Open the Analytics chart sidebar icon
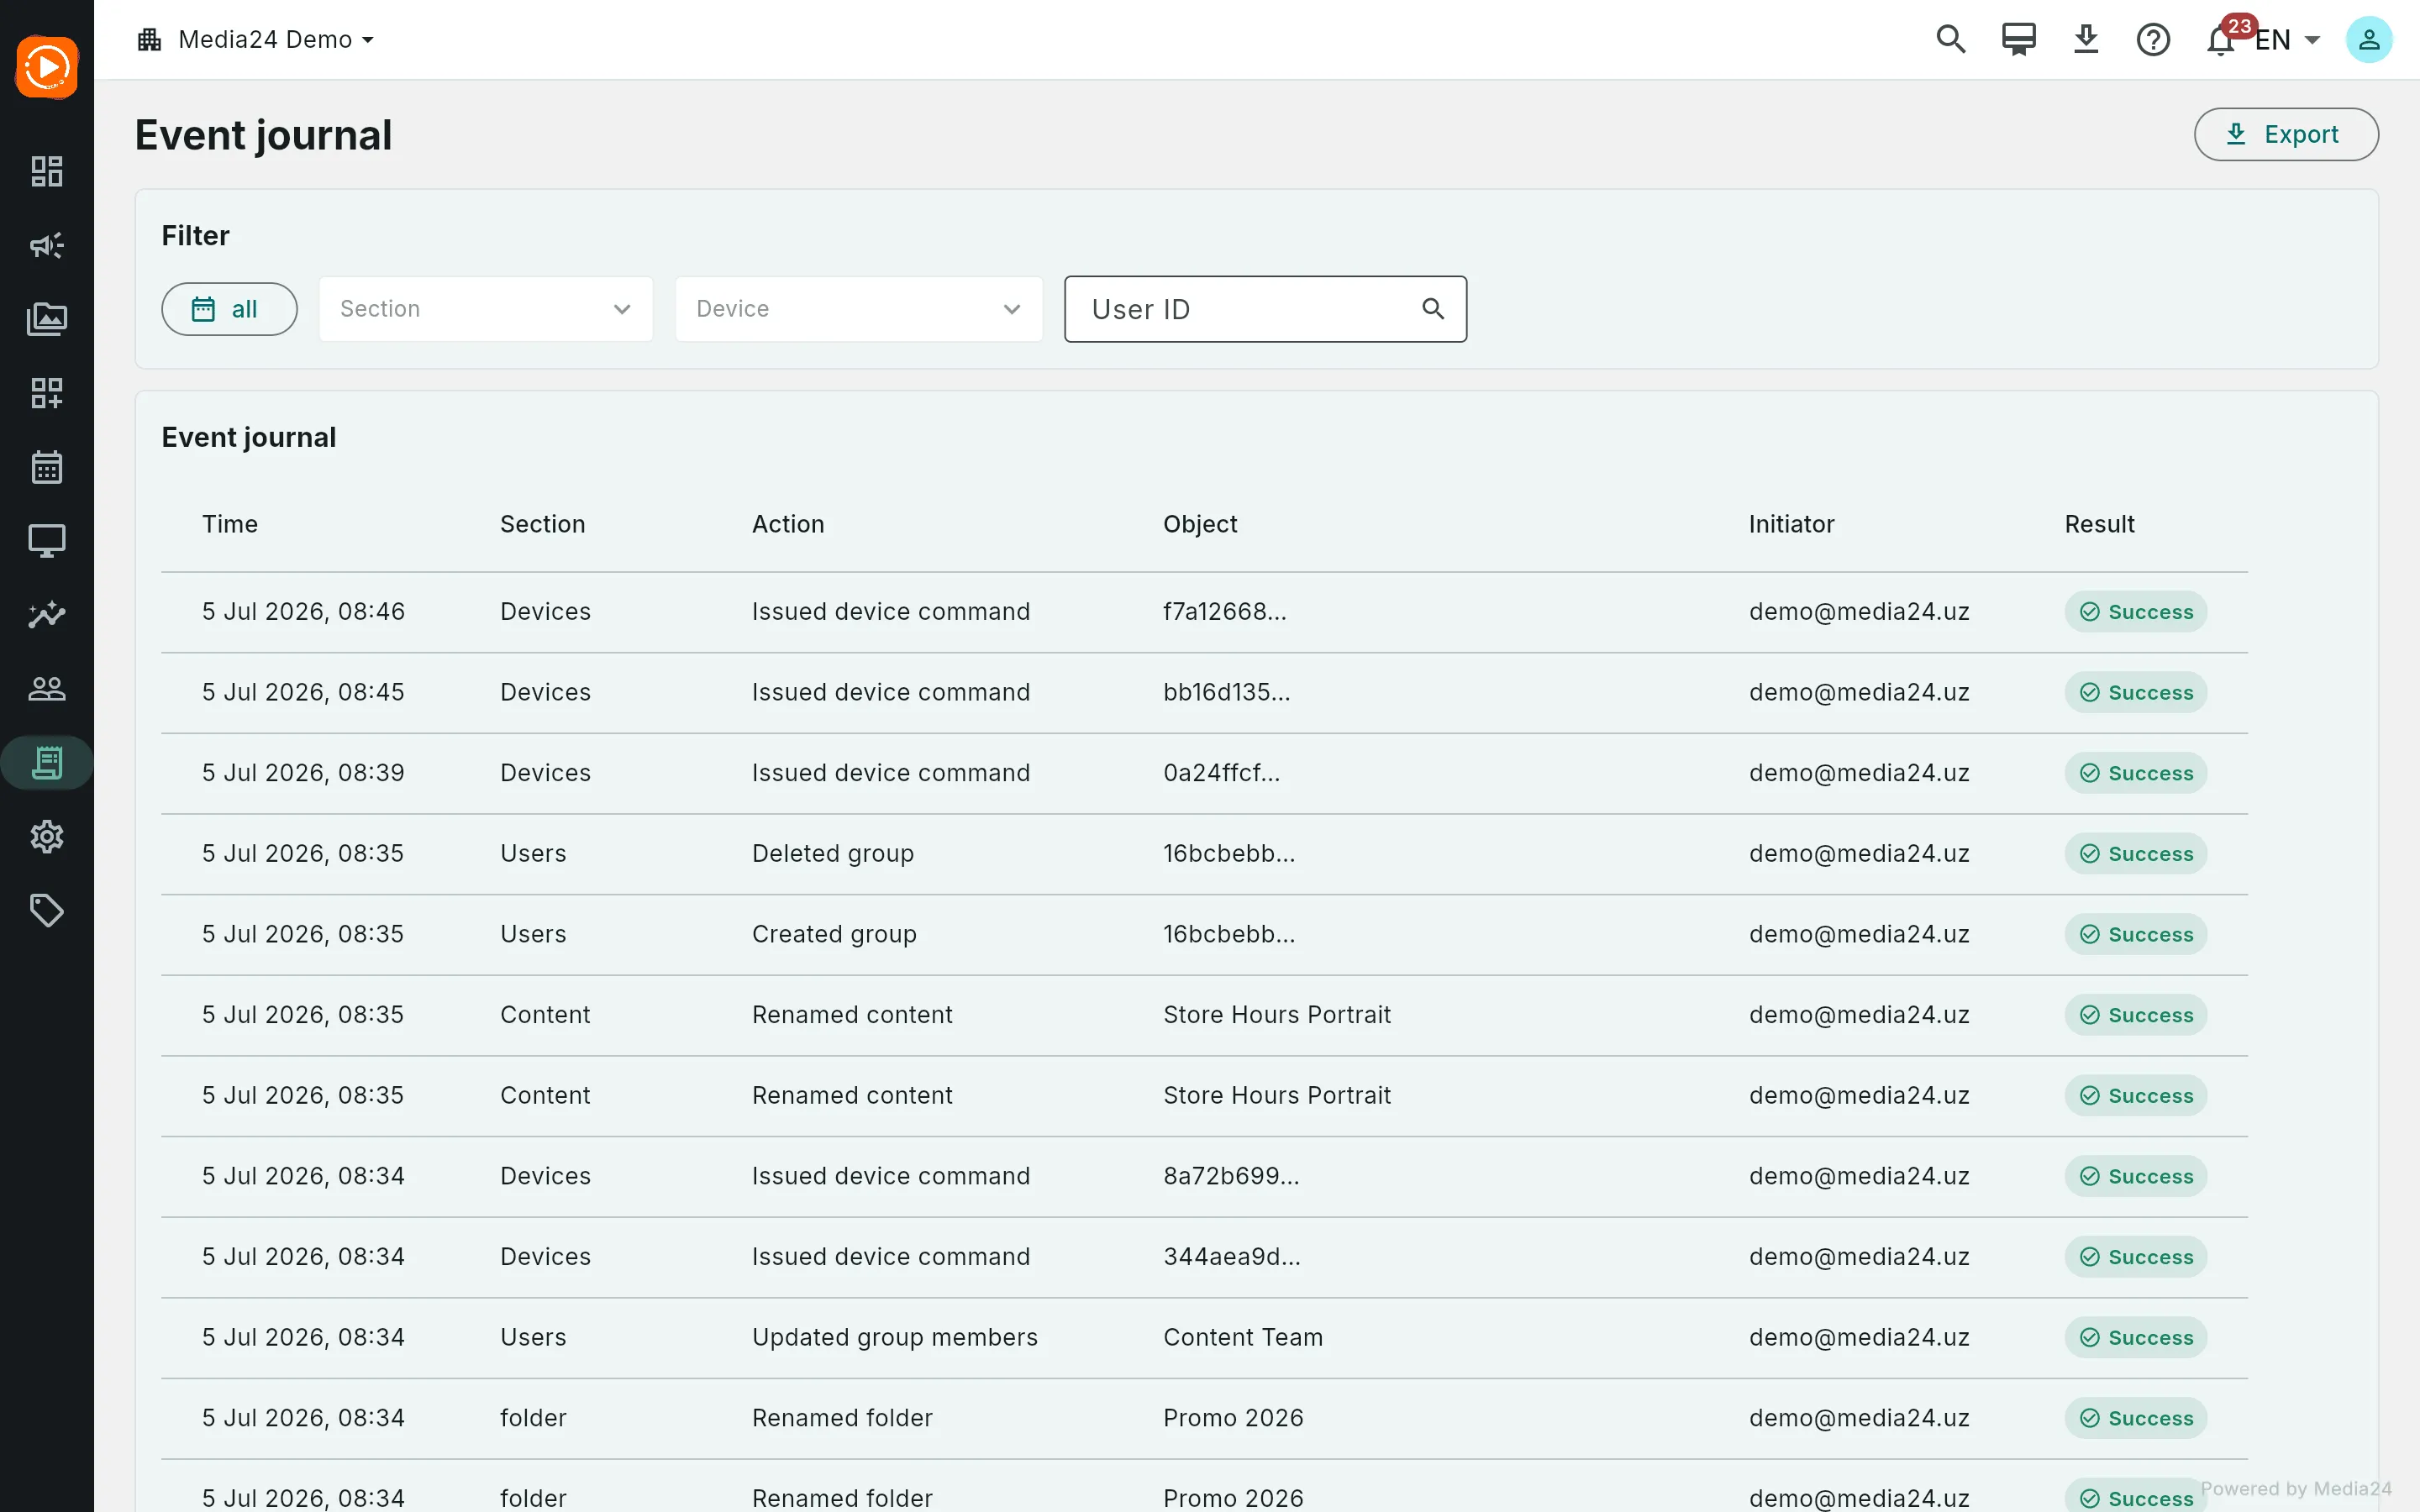 [47, 615]
